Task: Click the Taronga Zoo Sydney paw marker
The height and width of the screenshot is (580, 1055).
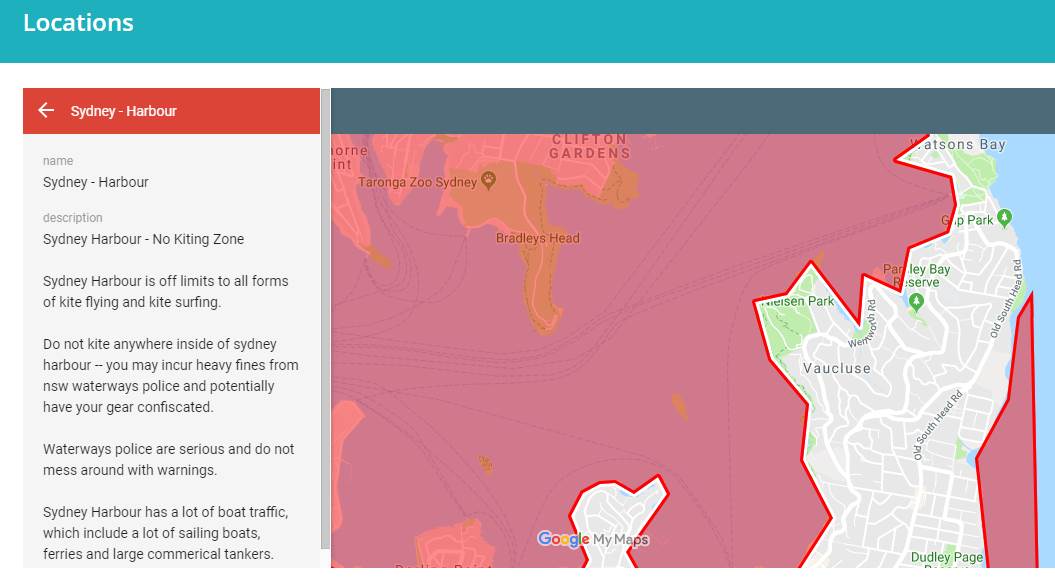Action: pyautogui.click(x=488, y=181)
